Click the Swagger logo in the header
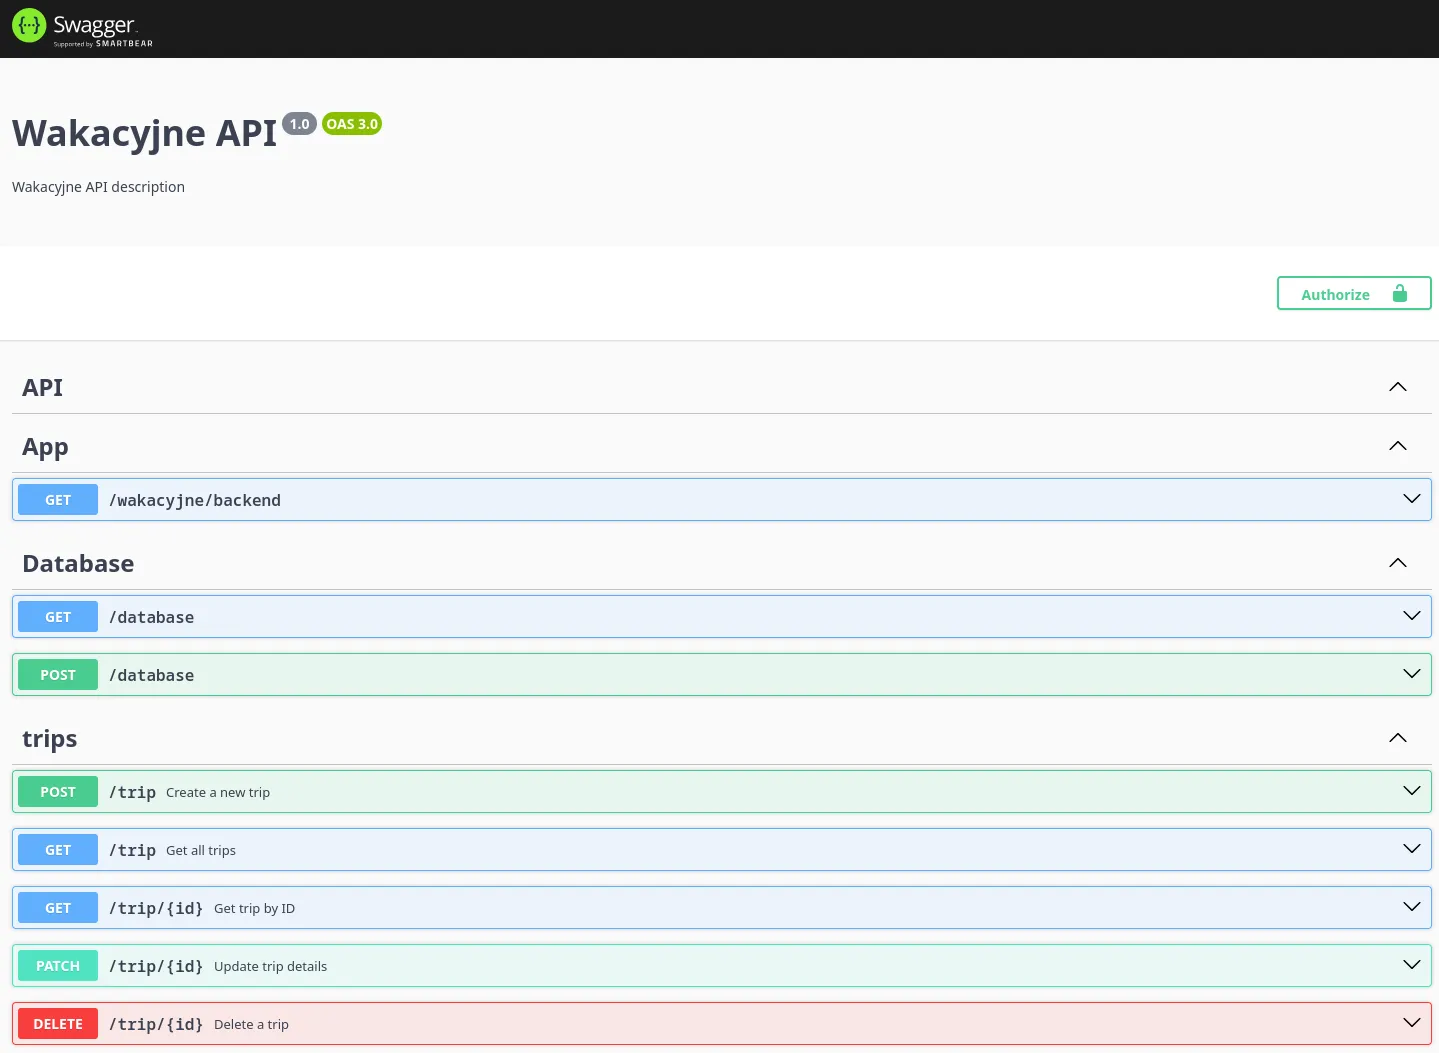Screen dimensions: 1439x1053 pyautogui.click(x=80, y=27)
